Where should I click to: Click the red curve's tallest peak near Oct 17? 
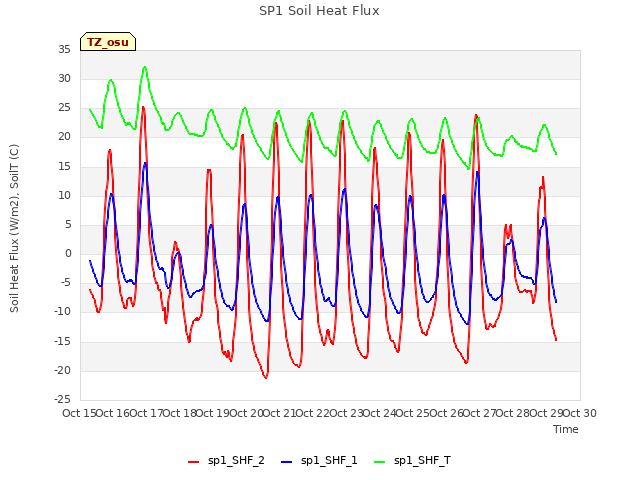click(143, 107)
